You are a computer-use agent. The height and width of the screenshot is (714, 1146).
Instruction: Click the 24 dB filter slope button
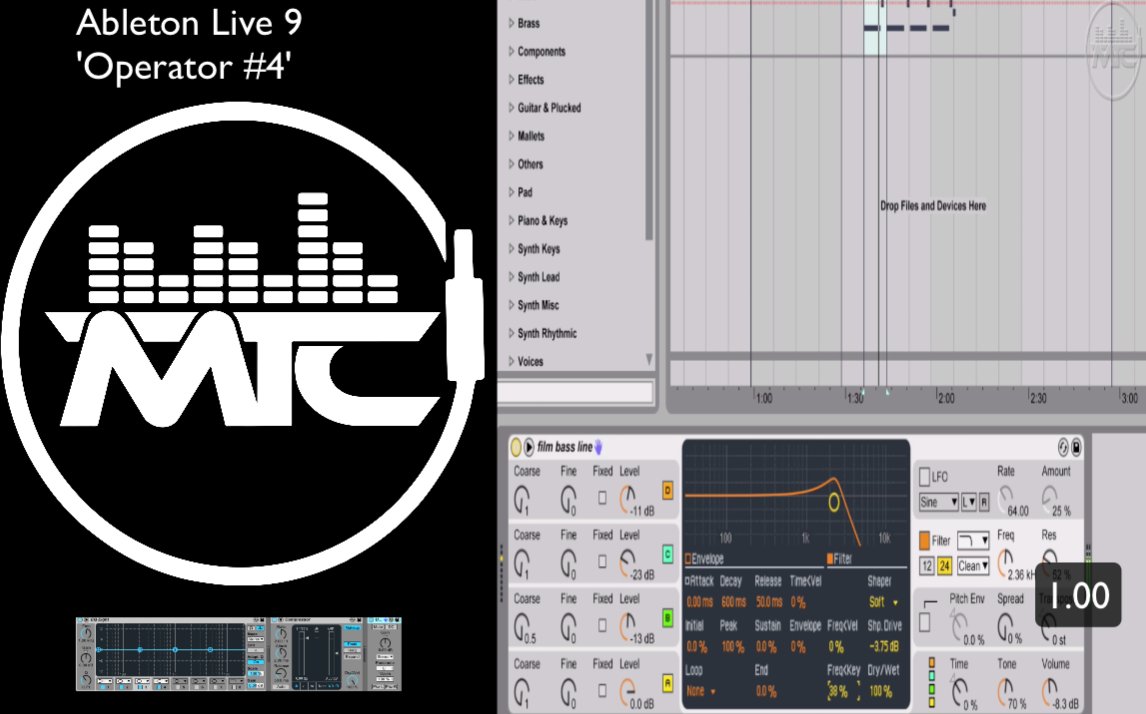946,566
